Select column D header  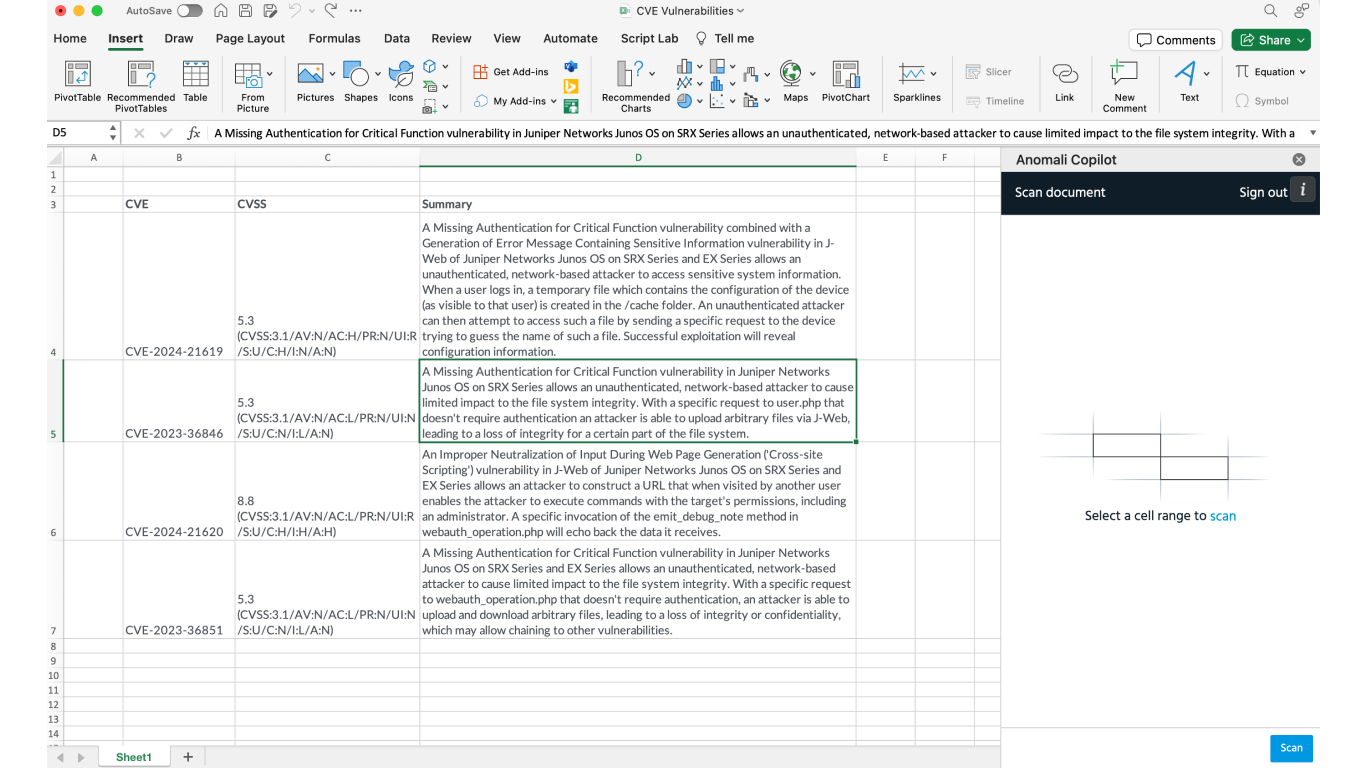(638, 157)
